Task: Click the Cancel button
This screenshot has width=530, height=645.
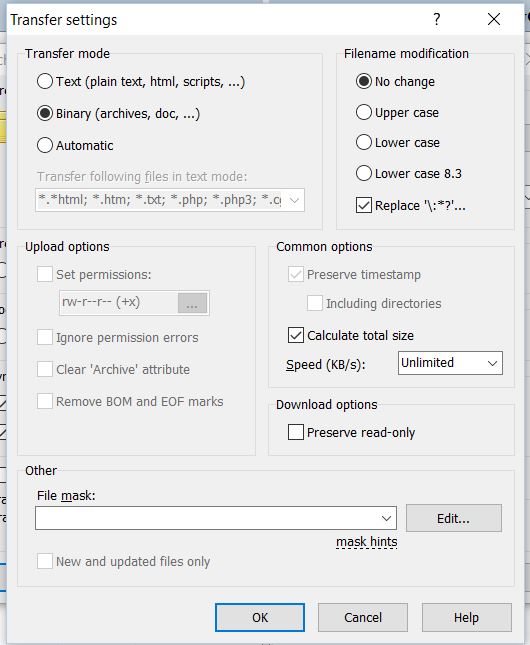Action: tap(363, 617)
